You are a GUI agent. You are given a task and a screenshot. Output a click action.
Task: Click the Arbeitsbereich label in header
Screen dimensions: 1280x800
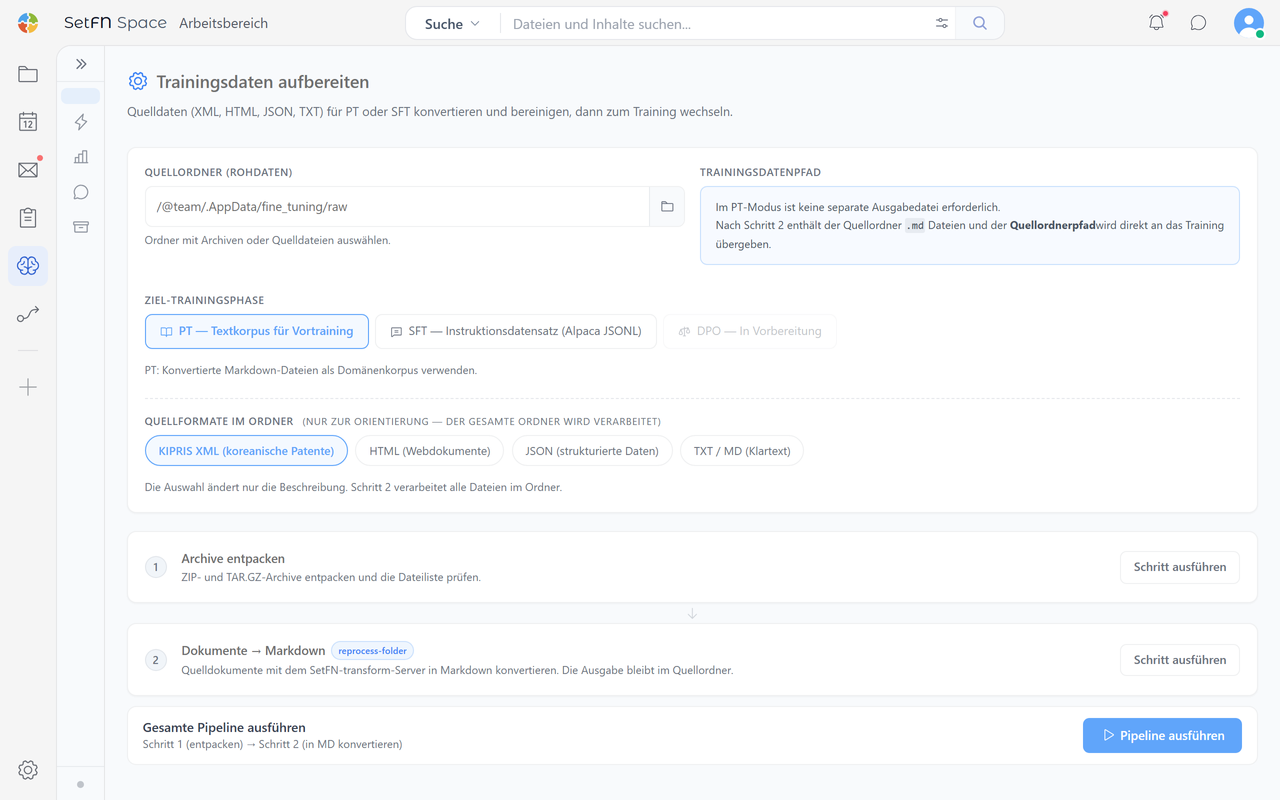click(x=223, y=24)
